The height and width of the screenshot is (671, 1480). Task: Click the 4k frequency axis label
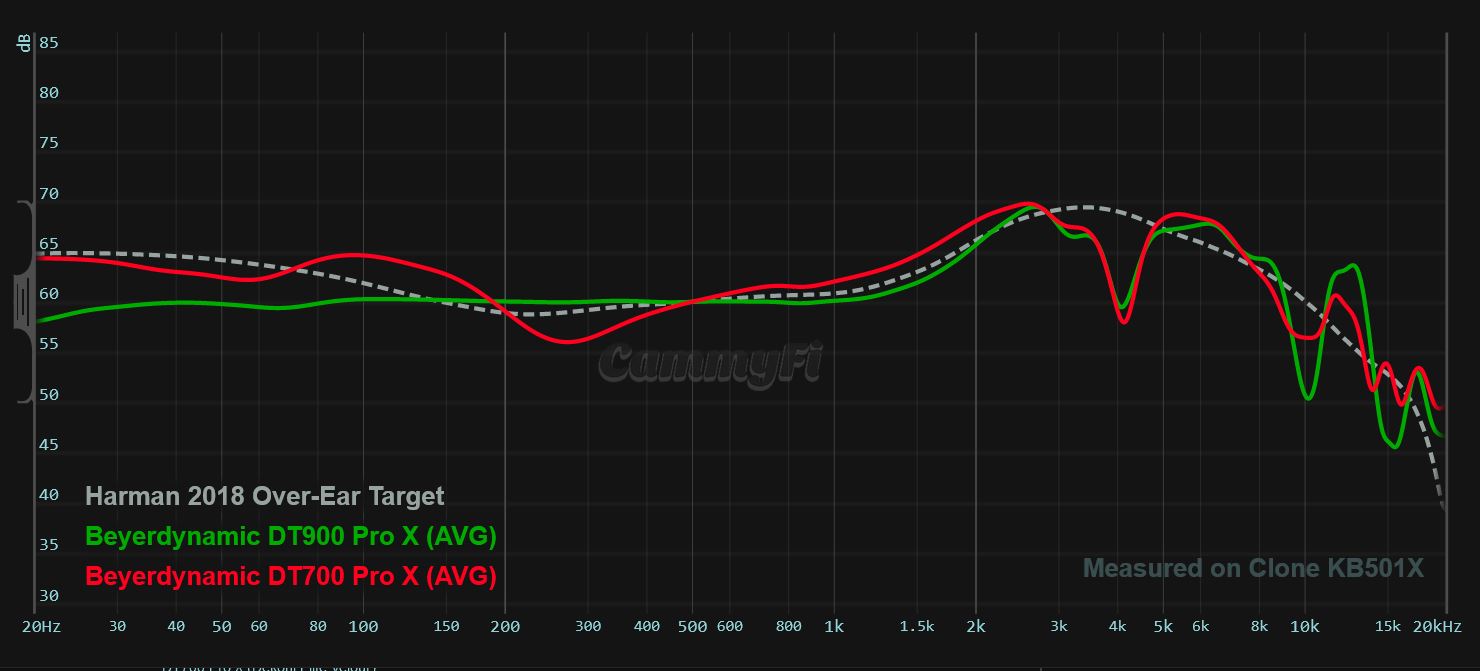point(1117,626)
